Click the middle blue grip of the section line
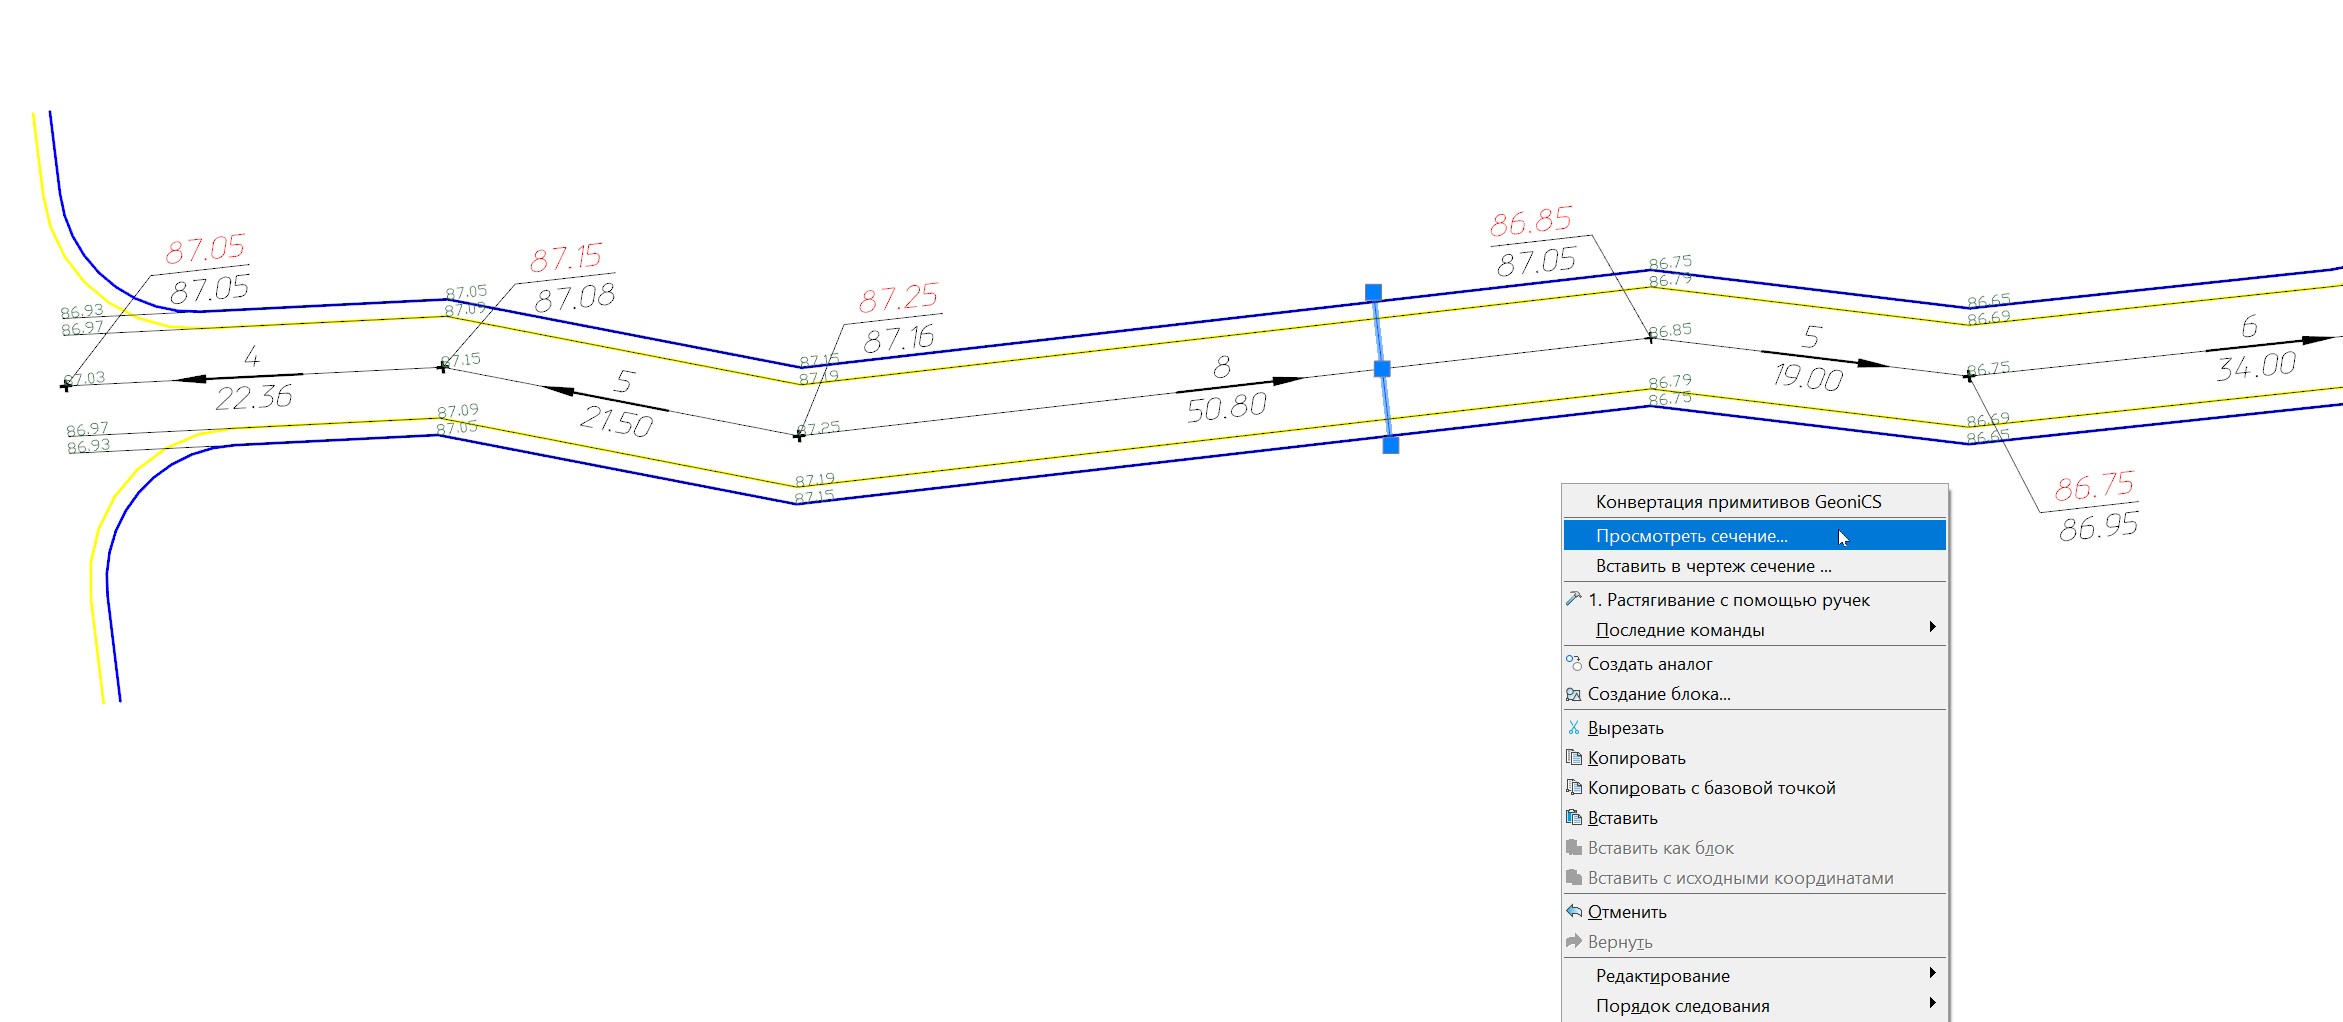The width and height of the screenshot is (2343, 1022). click(x=1382, y=369)
